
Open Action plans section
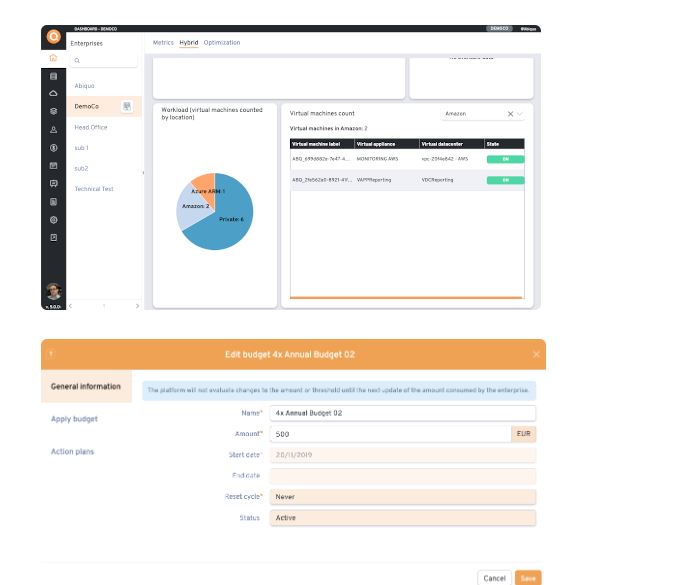click(x=72, y=451)
